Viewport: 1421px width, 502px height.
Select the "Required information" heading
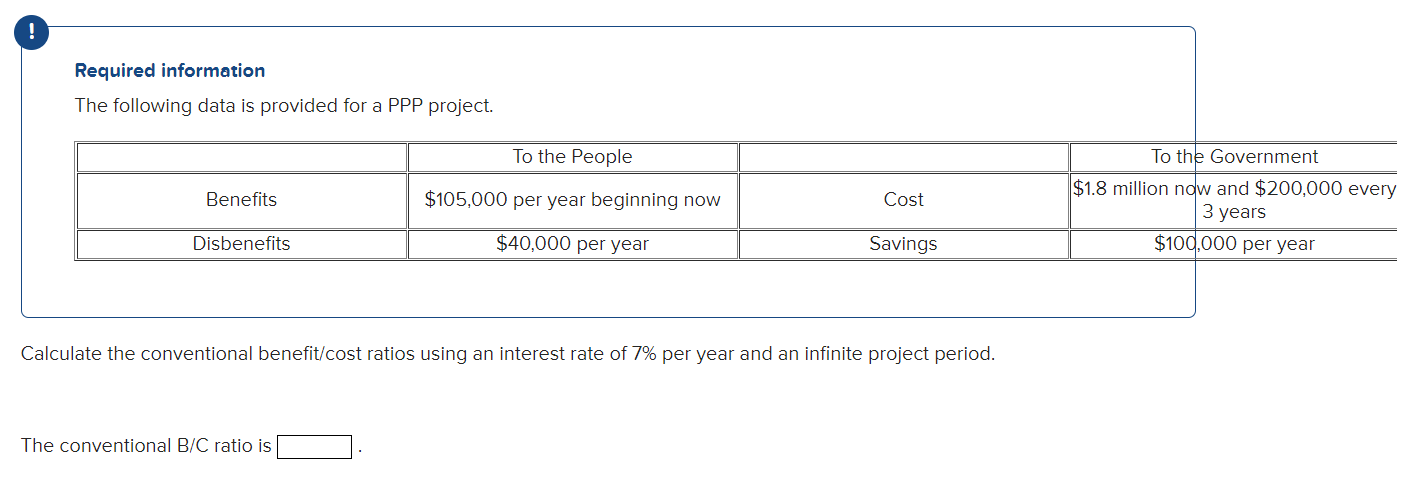tap(170, 71)
